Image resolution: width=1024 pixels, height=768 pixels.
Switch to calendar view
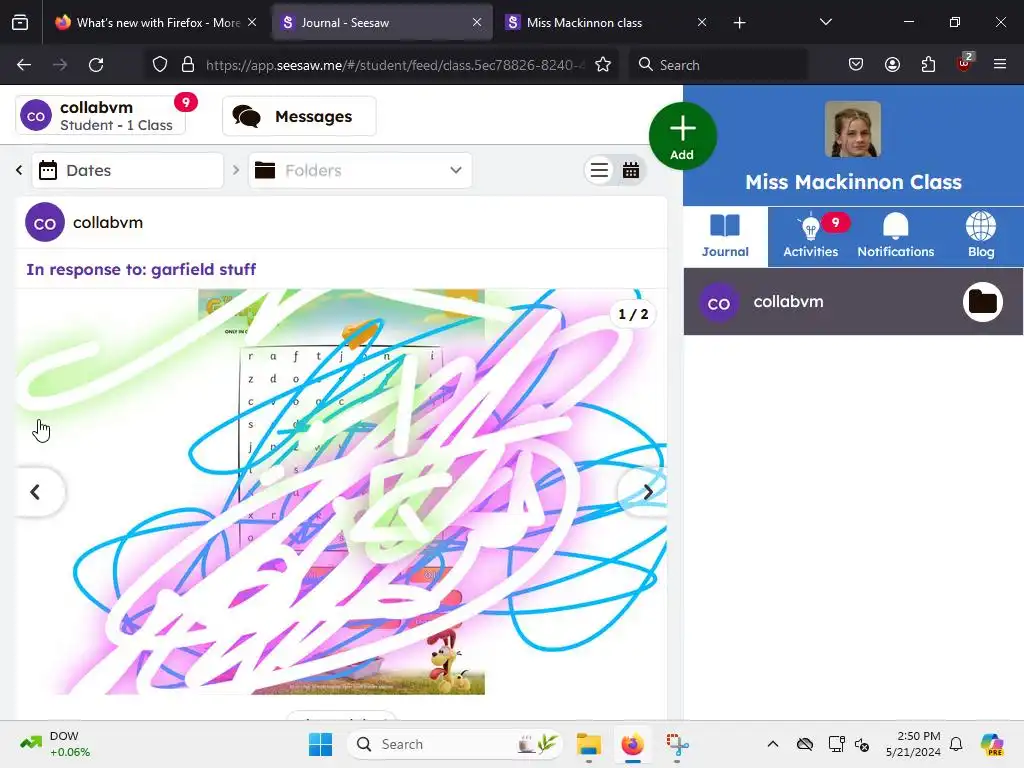(x=631, y=170)
